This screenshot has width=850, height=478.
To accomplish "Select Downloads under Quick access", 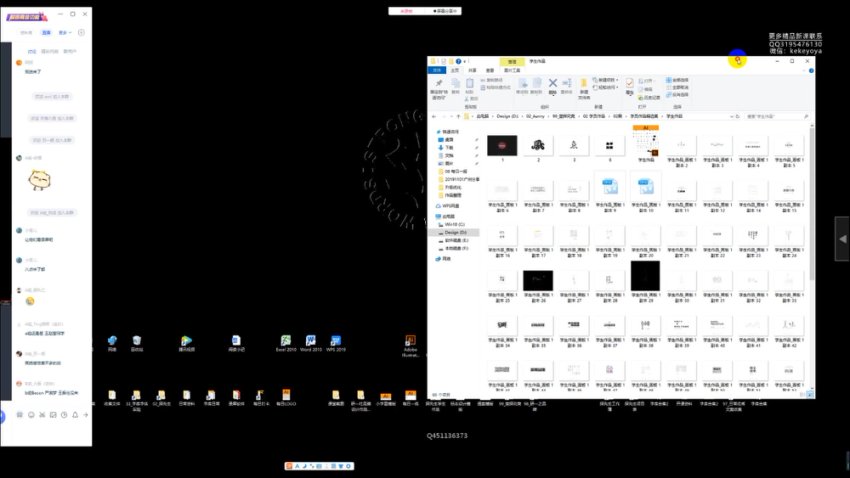I will click(x=449, y=147).
